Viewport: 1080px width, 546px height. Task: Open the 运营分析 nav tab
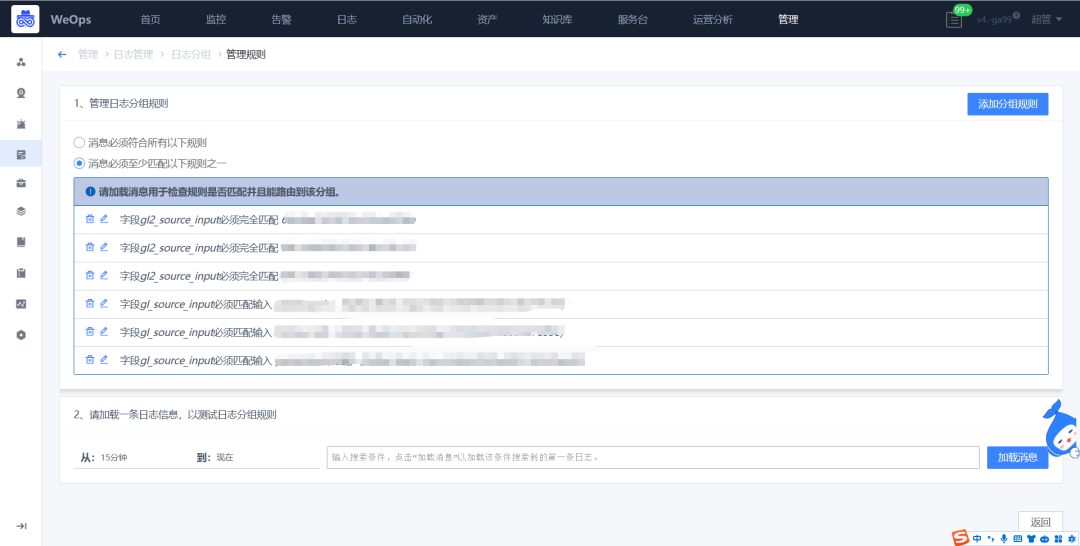click(x=713, y=20)
